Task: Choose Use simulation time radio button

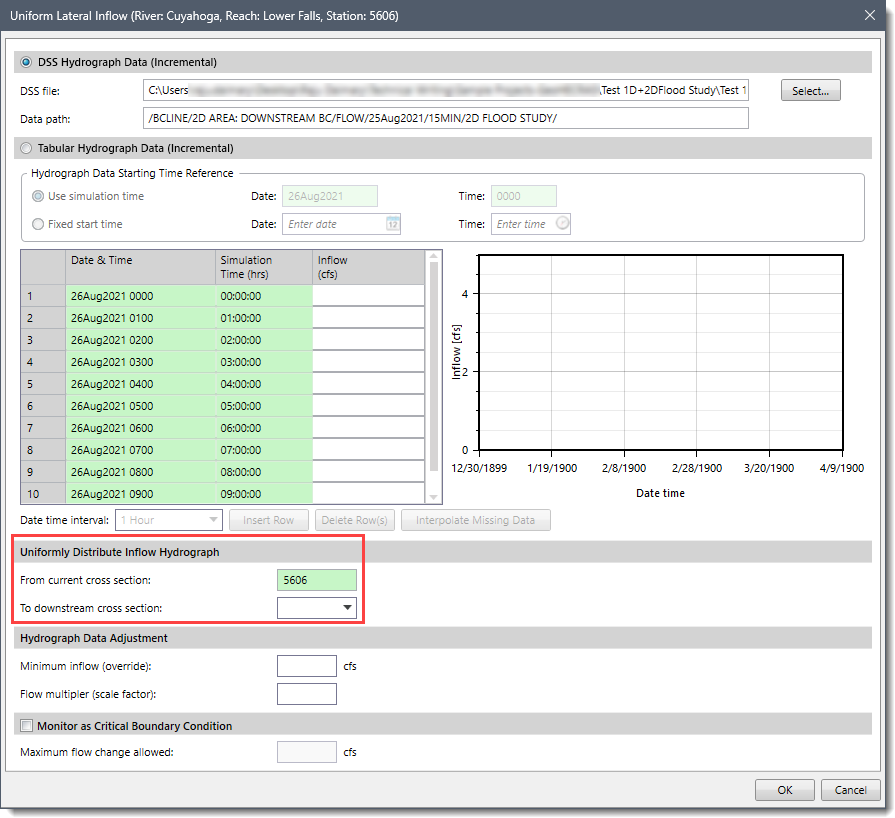Action: 38,196
